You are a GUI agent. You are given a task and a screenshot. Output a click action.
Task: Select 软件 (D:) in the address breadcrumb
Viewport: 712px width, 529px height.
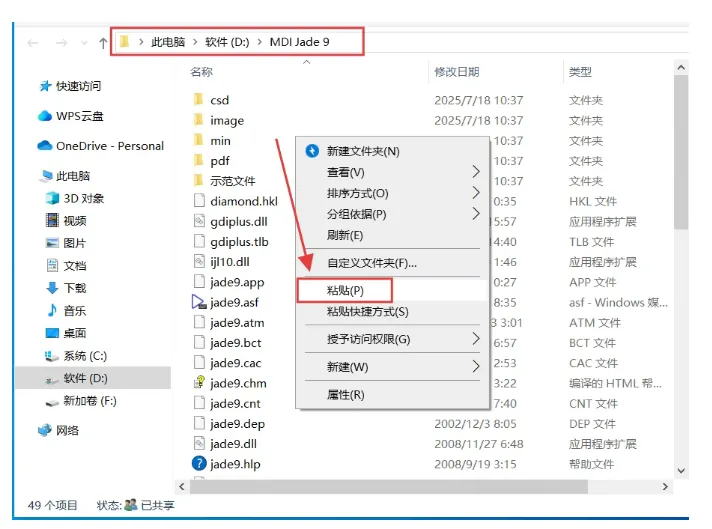(227, 42)
